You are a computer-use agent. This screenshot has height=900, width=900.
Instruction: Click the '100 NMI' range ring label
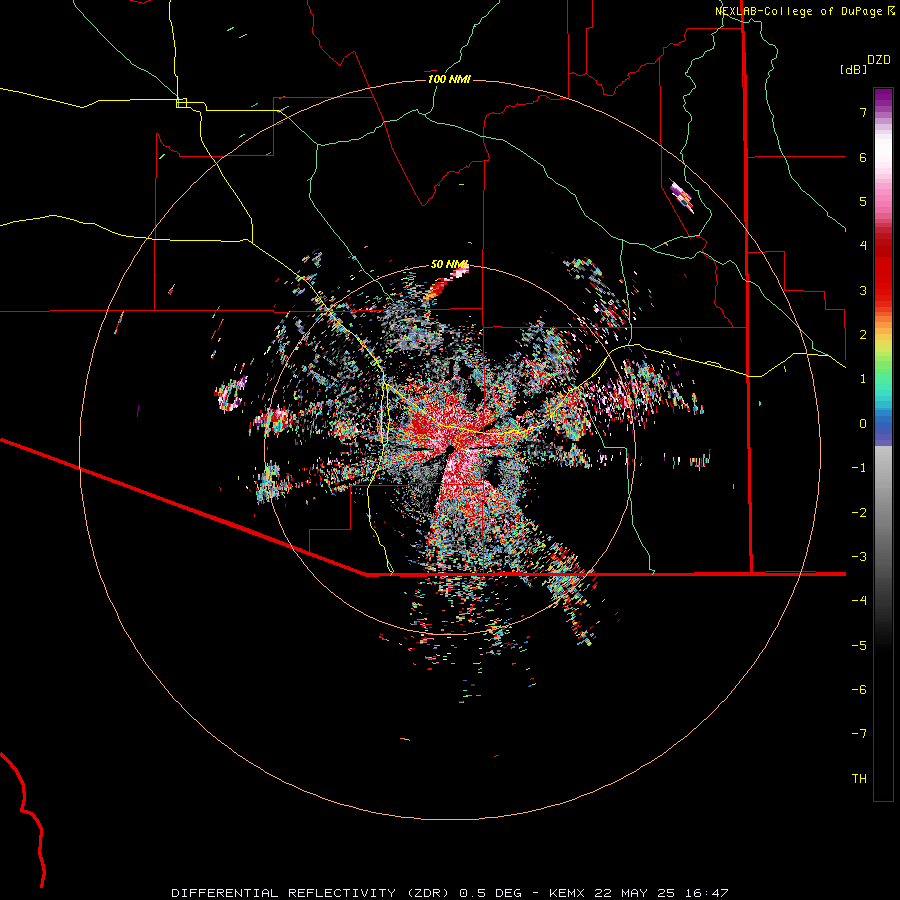coord(449,79)
